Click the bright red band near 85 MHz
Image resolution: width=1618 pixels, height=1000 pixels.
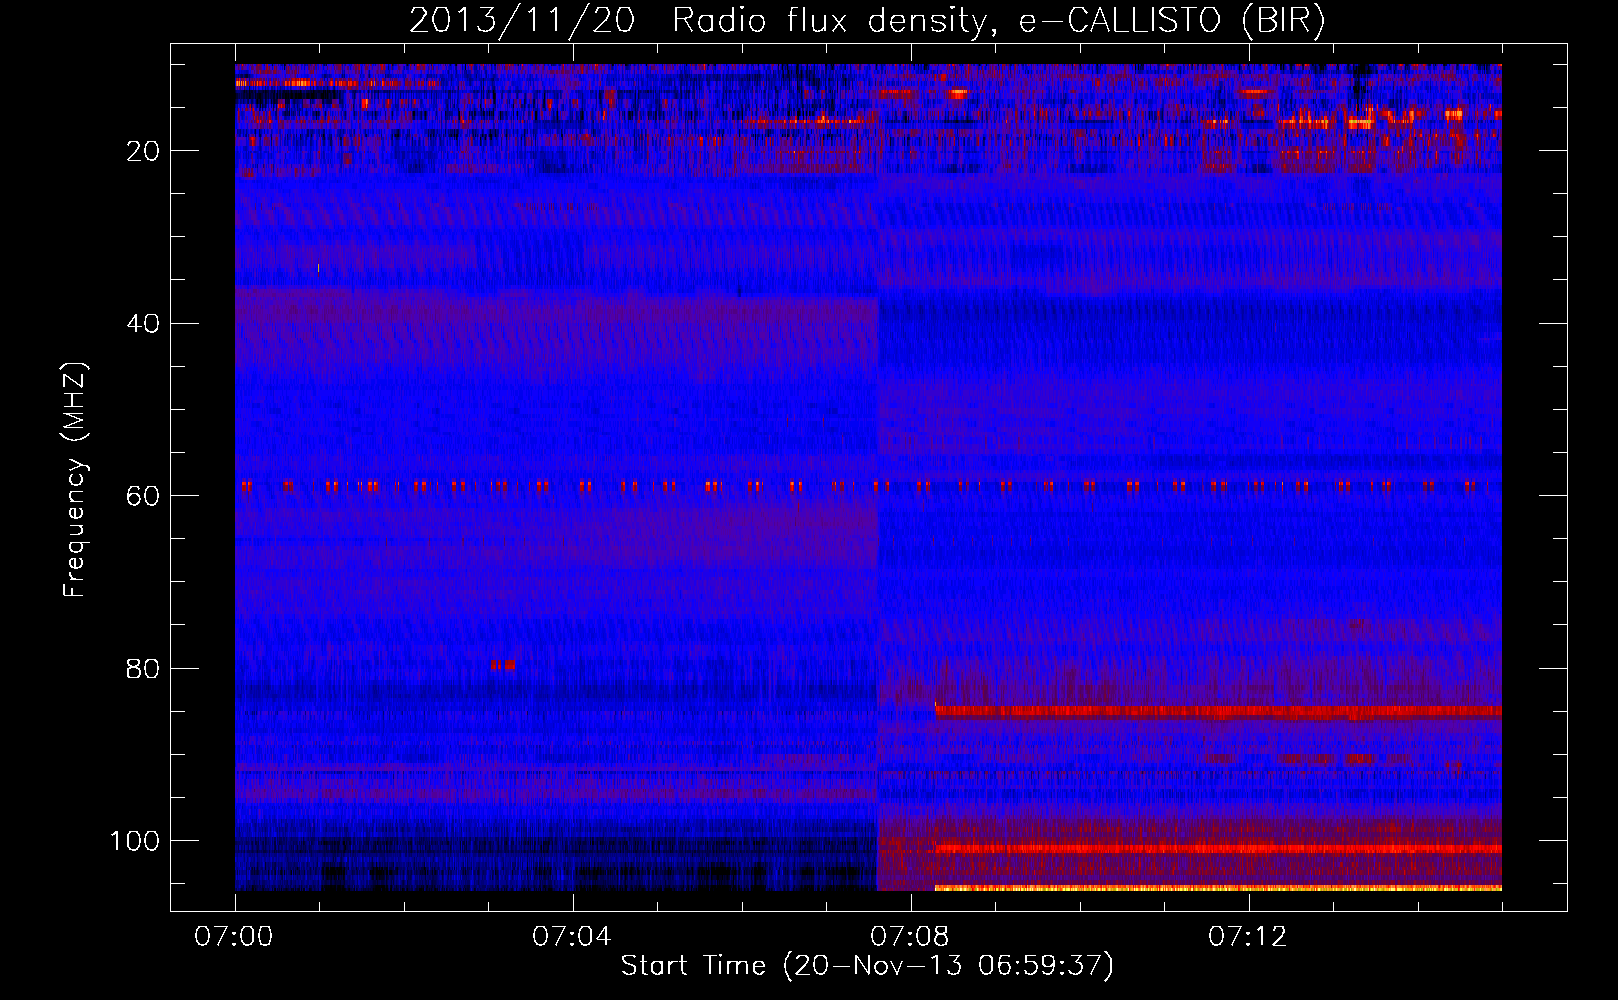[x=1218, y=712]
